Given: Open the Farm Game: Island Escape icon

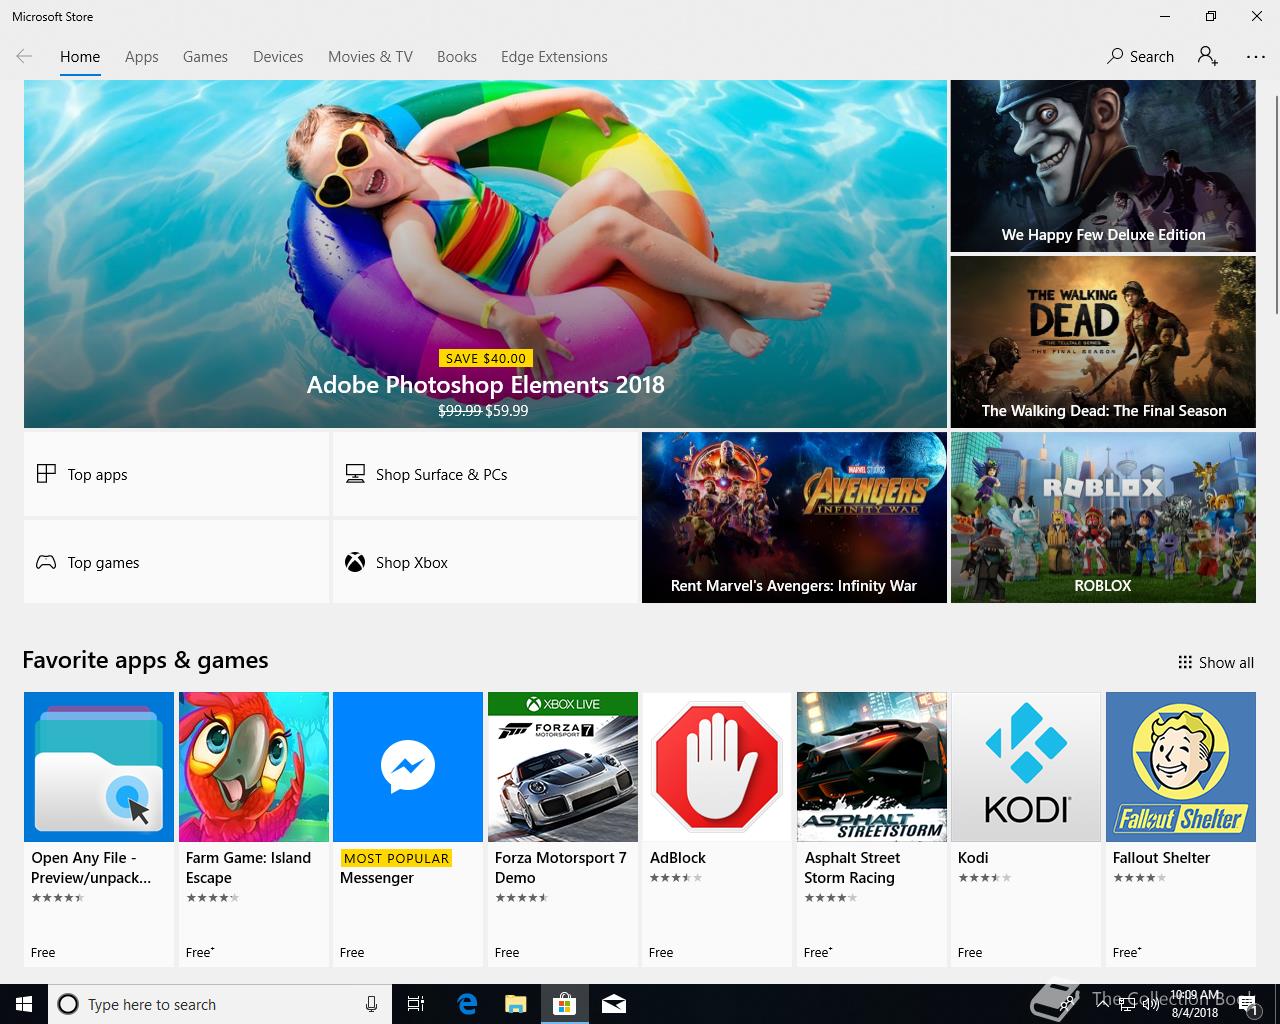Looking at the screenshot, I should coord(254,767).
